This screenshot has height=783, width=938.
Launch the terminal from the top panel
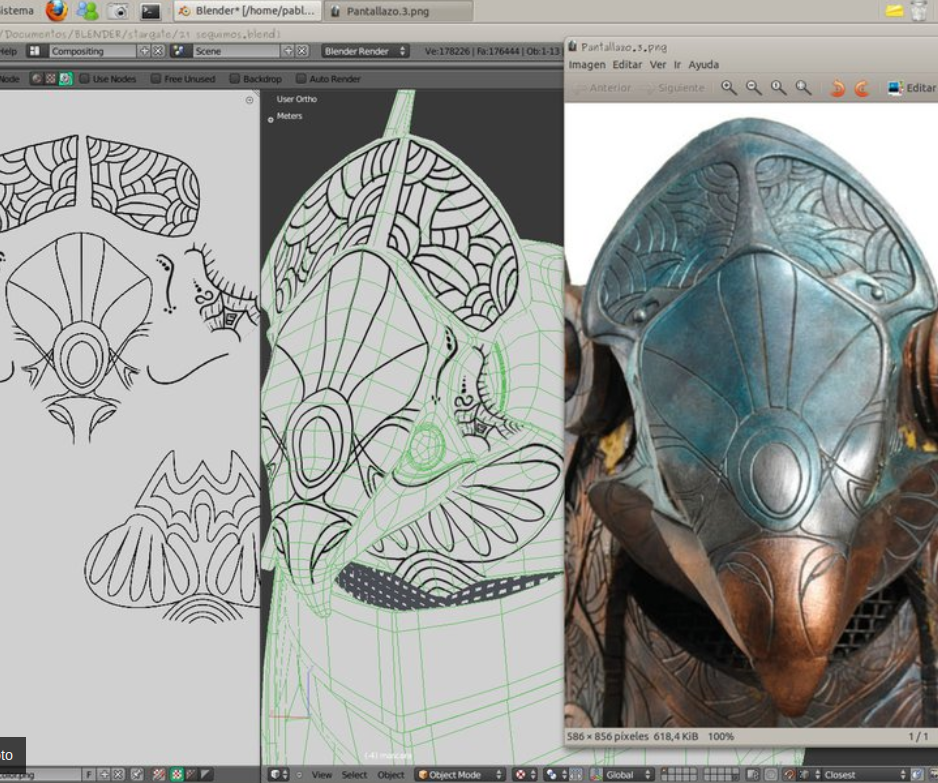point(150,11)
